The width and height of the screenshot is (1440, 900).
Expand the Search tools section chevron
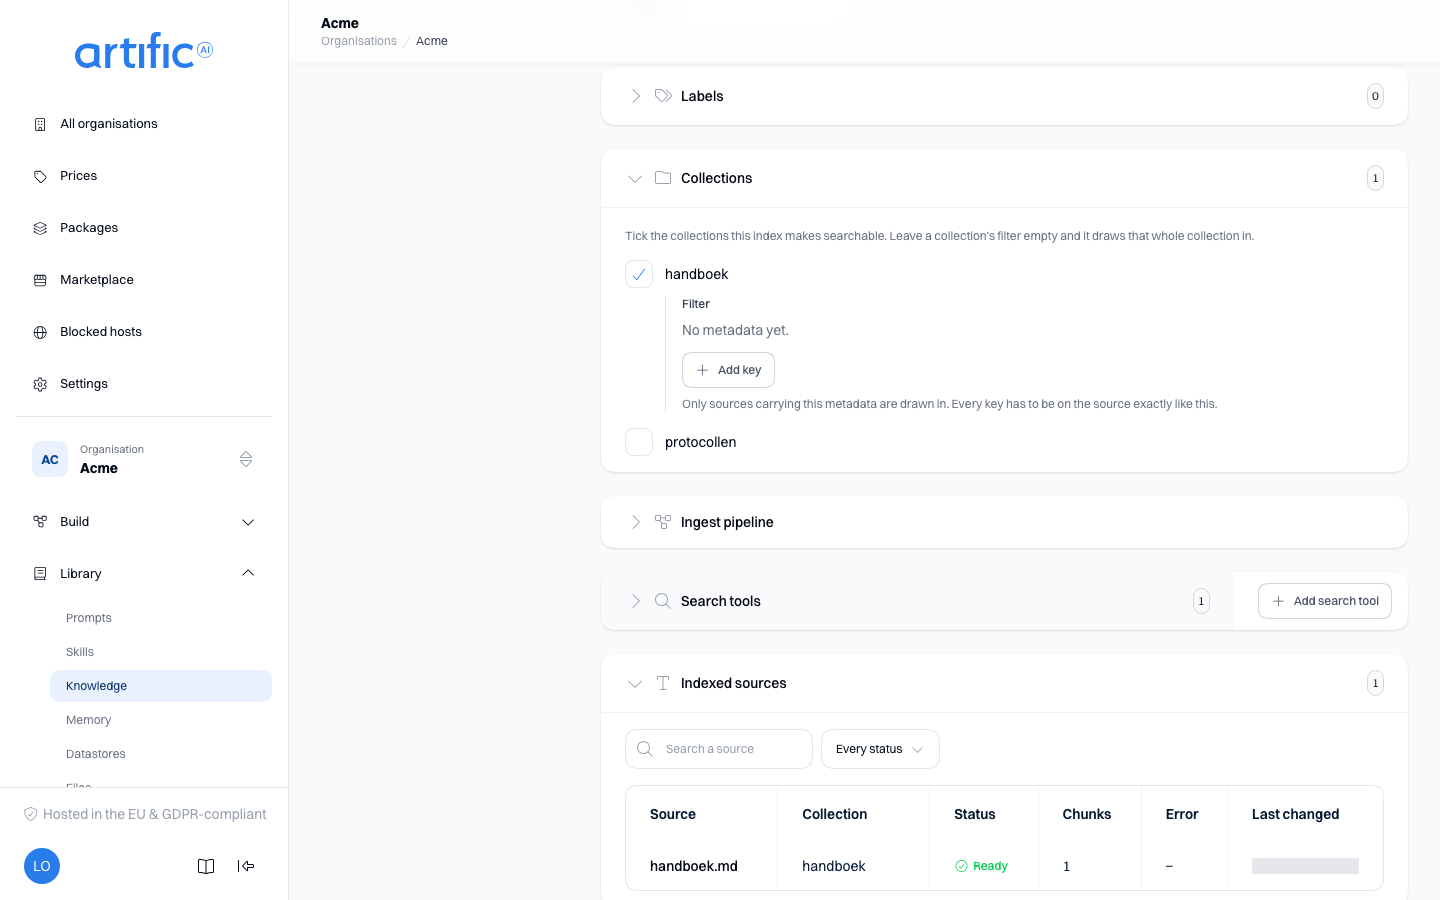click(x=635, y=601)
